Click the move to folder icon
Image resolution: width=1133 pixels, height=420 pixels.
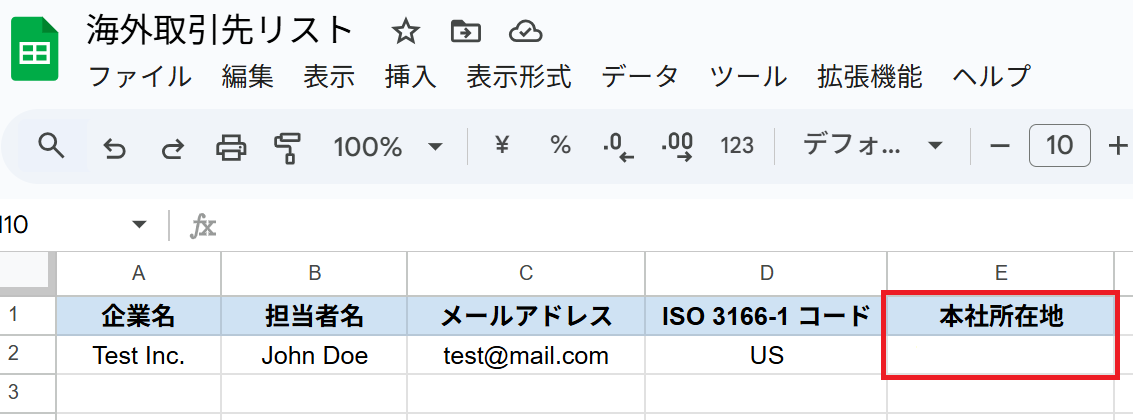(464, 32)
